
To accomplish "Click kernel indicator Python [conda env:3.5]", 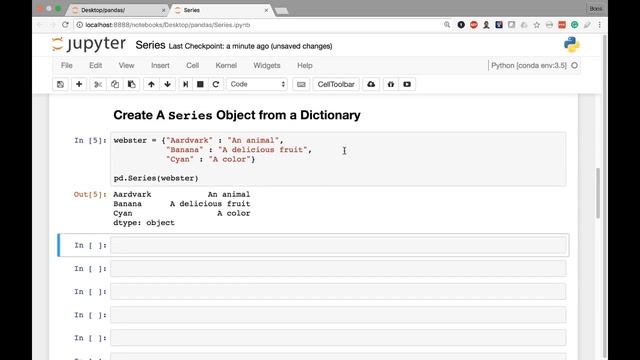I will [529, 65].
